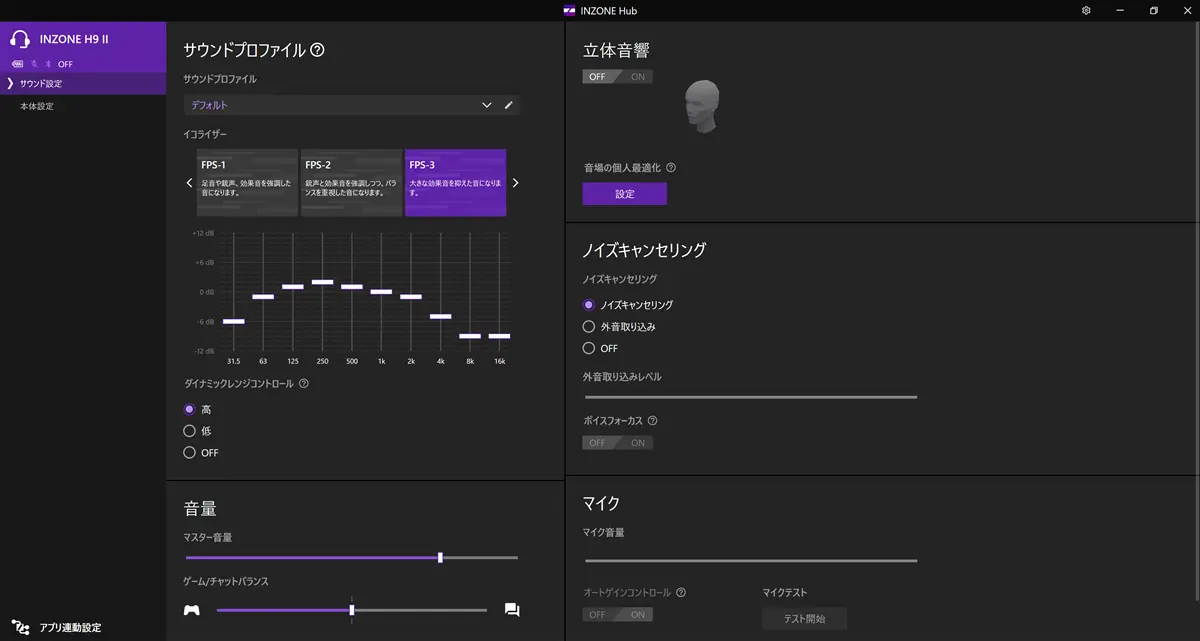Image resolution: width=1200 pixels, height=641 pixels.
Task: Open アプリ連動設定 at the sidebar bottom
Action: tap(70, 628)
